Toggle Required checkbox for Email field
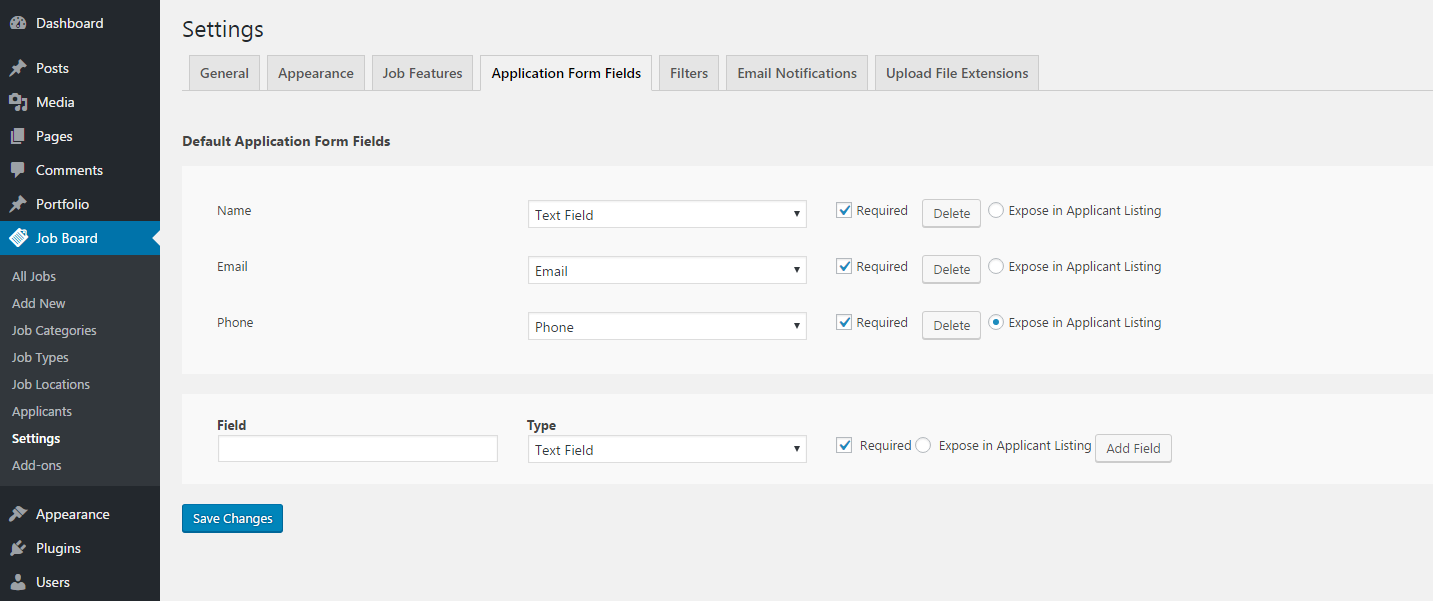This screenshot has width=1433, height=601. (844, 267)
